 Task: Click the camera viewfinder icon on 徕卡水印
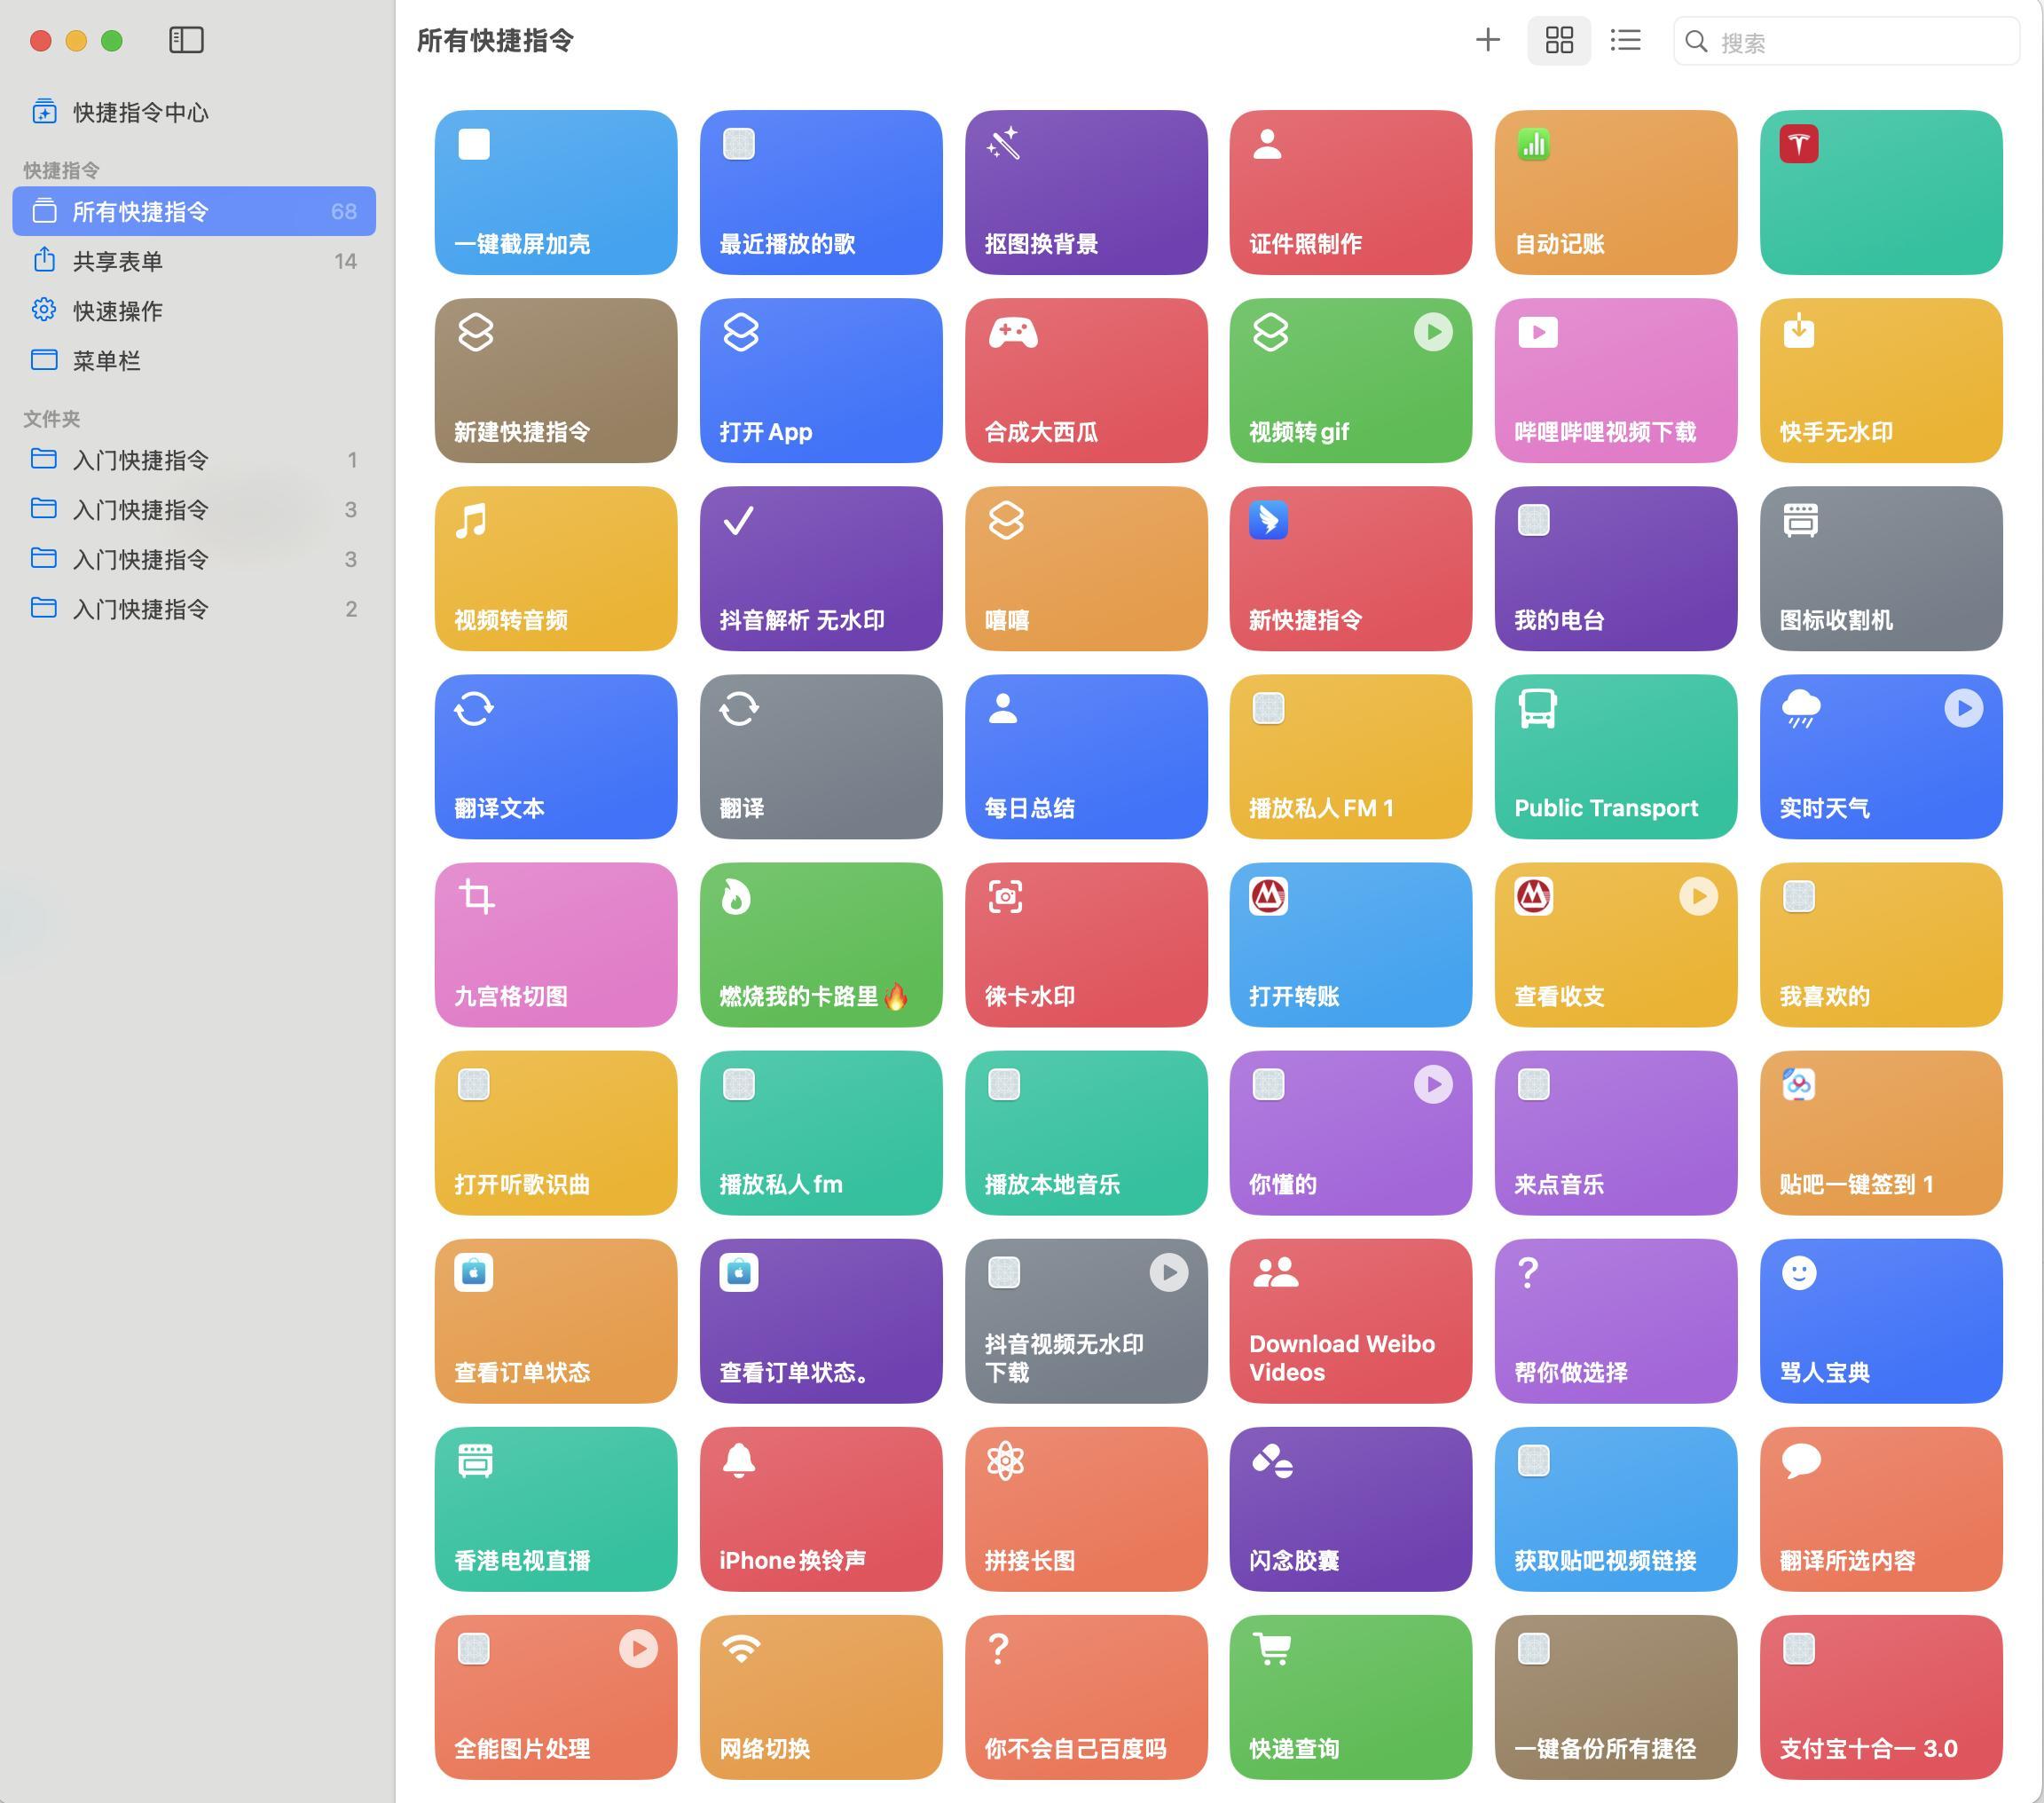[x=1005, y=897]
